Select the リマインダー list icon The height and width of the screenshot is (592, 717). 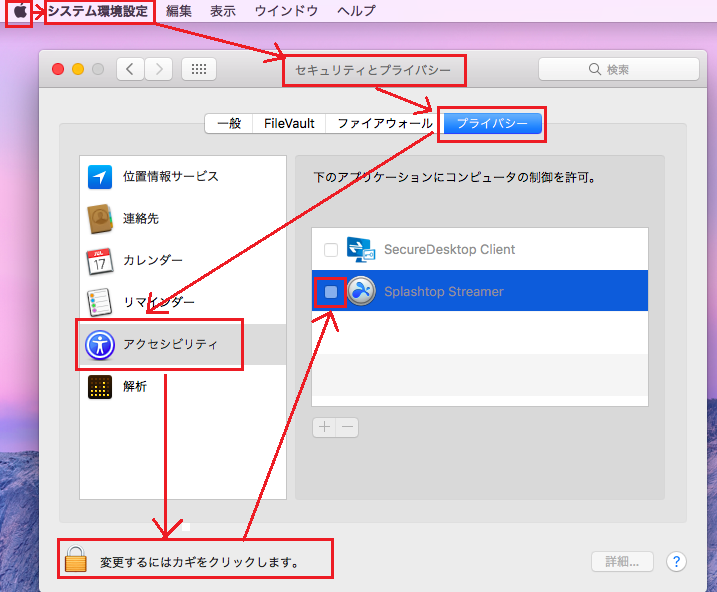[100, 302]
